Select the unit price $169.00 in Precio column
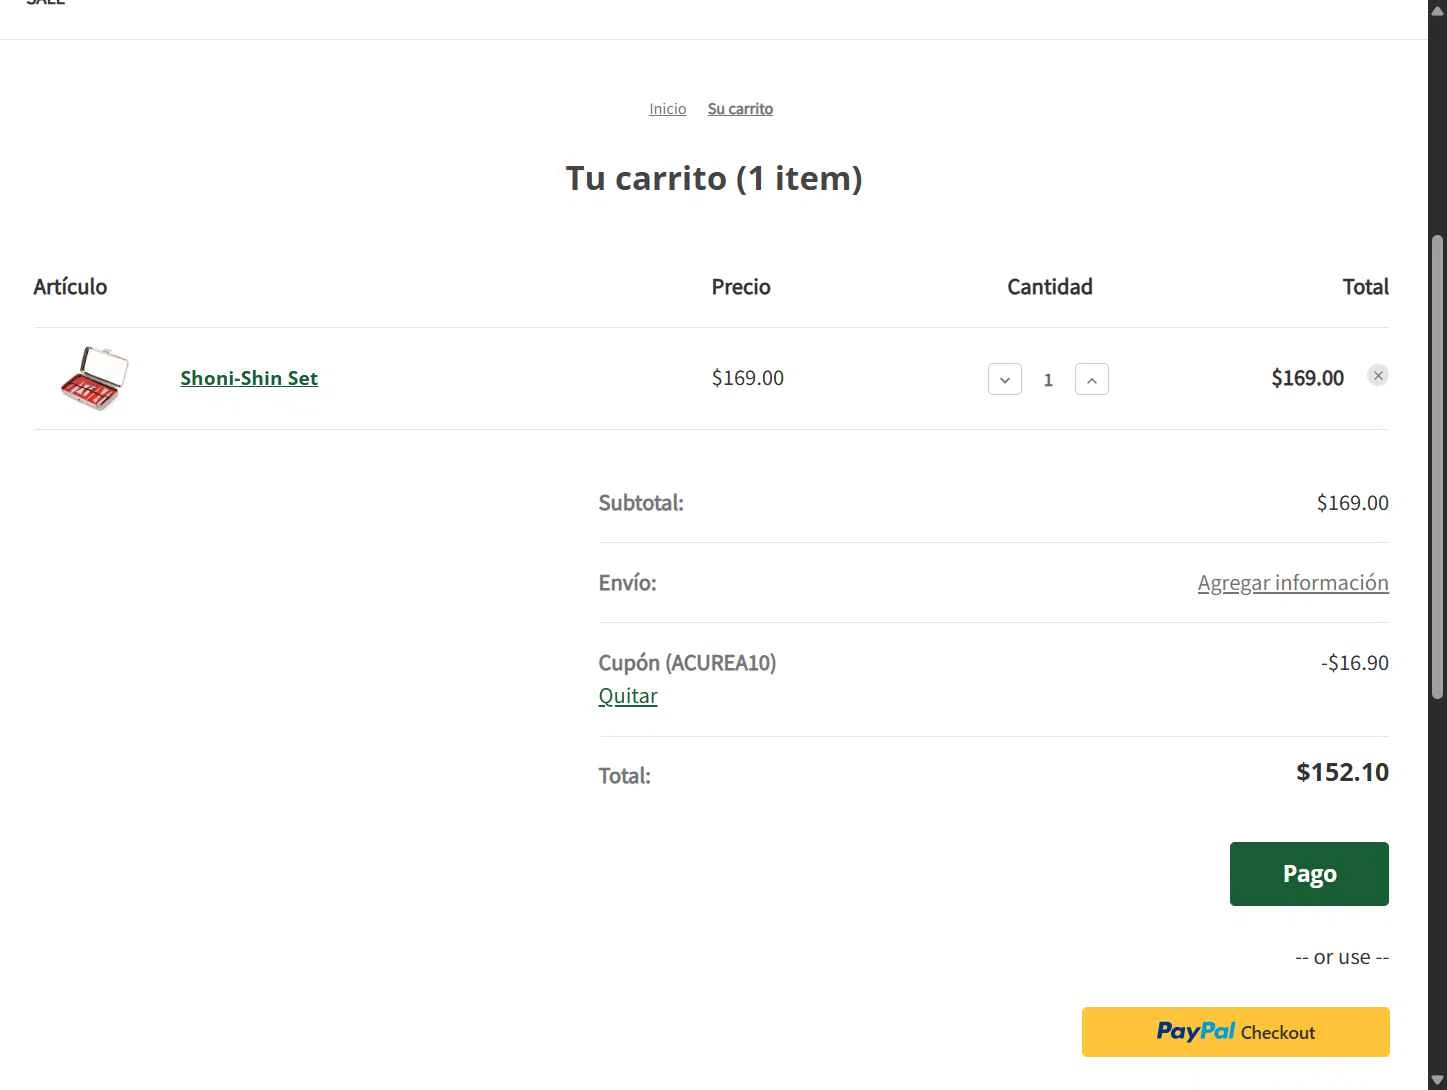Screen dimensions: 1447x1090 (747, 378)
